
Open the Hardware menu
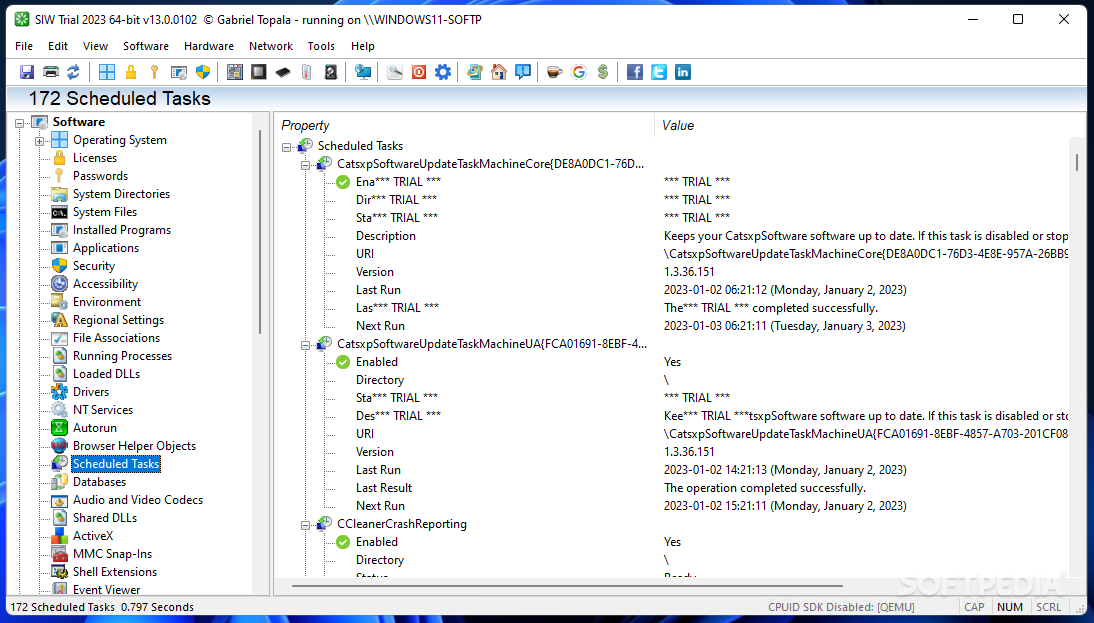[209, 46]
